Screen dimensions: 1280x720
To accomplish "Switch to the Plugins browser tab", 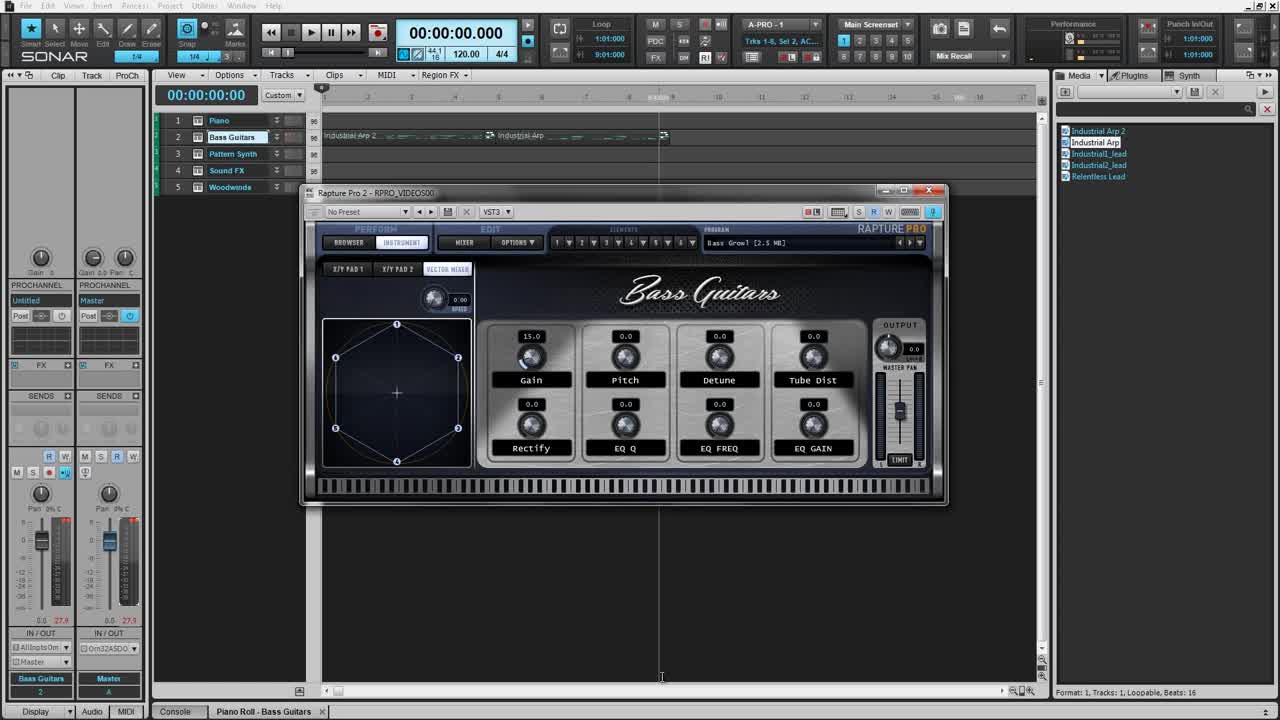I will click(x=1134, y=75).
